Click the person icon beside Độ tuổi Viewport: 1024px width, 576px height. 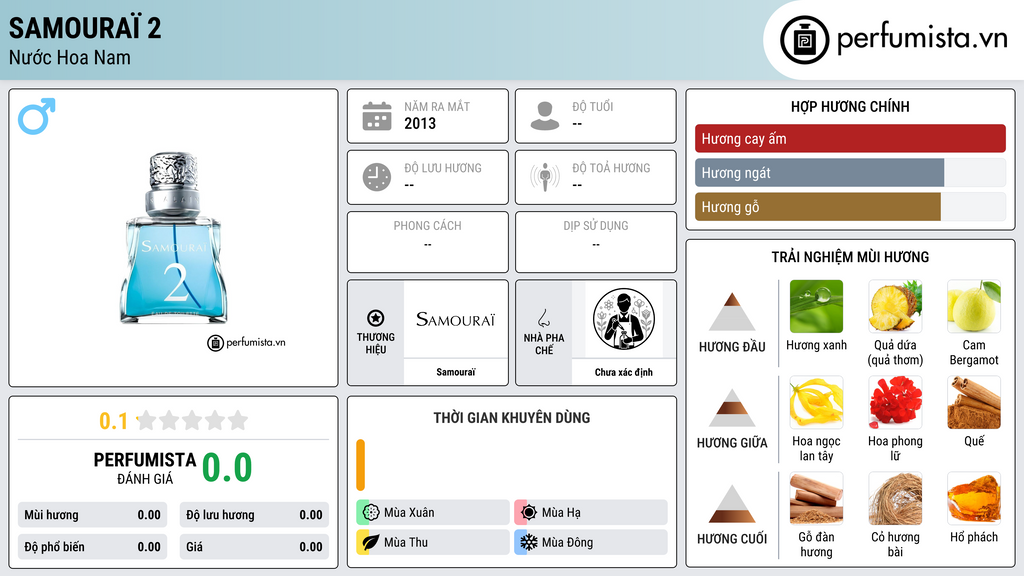[x=545, y=116]
